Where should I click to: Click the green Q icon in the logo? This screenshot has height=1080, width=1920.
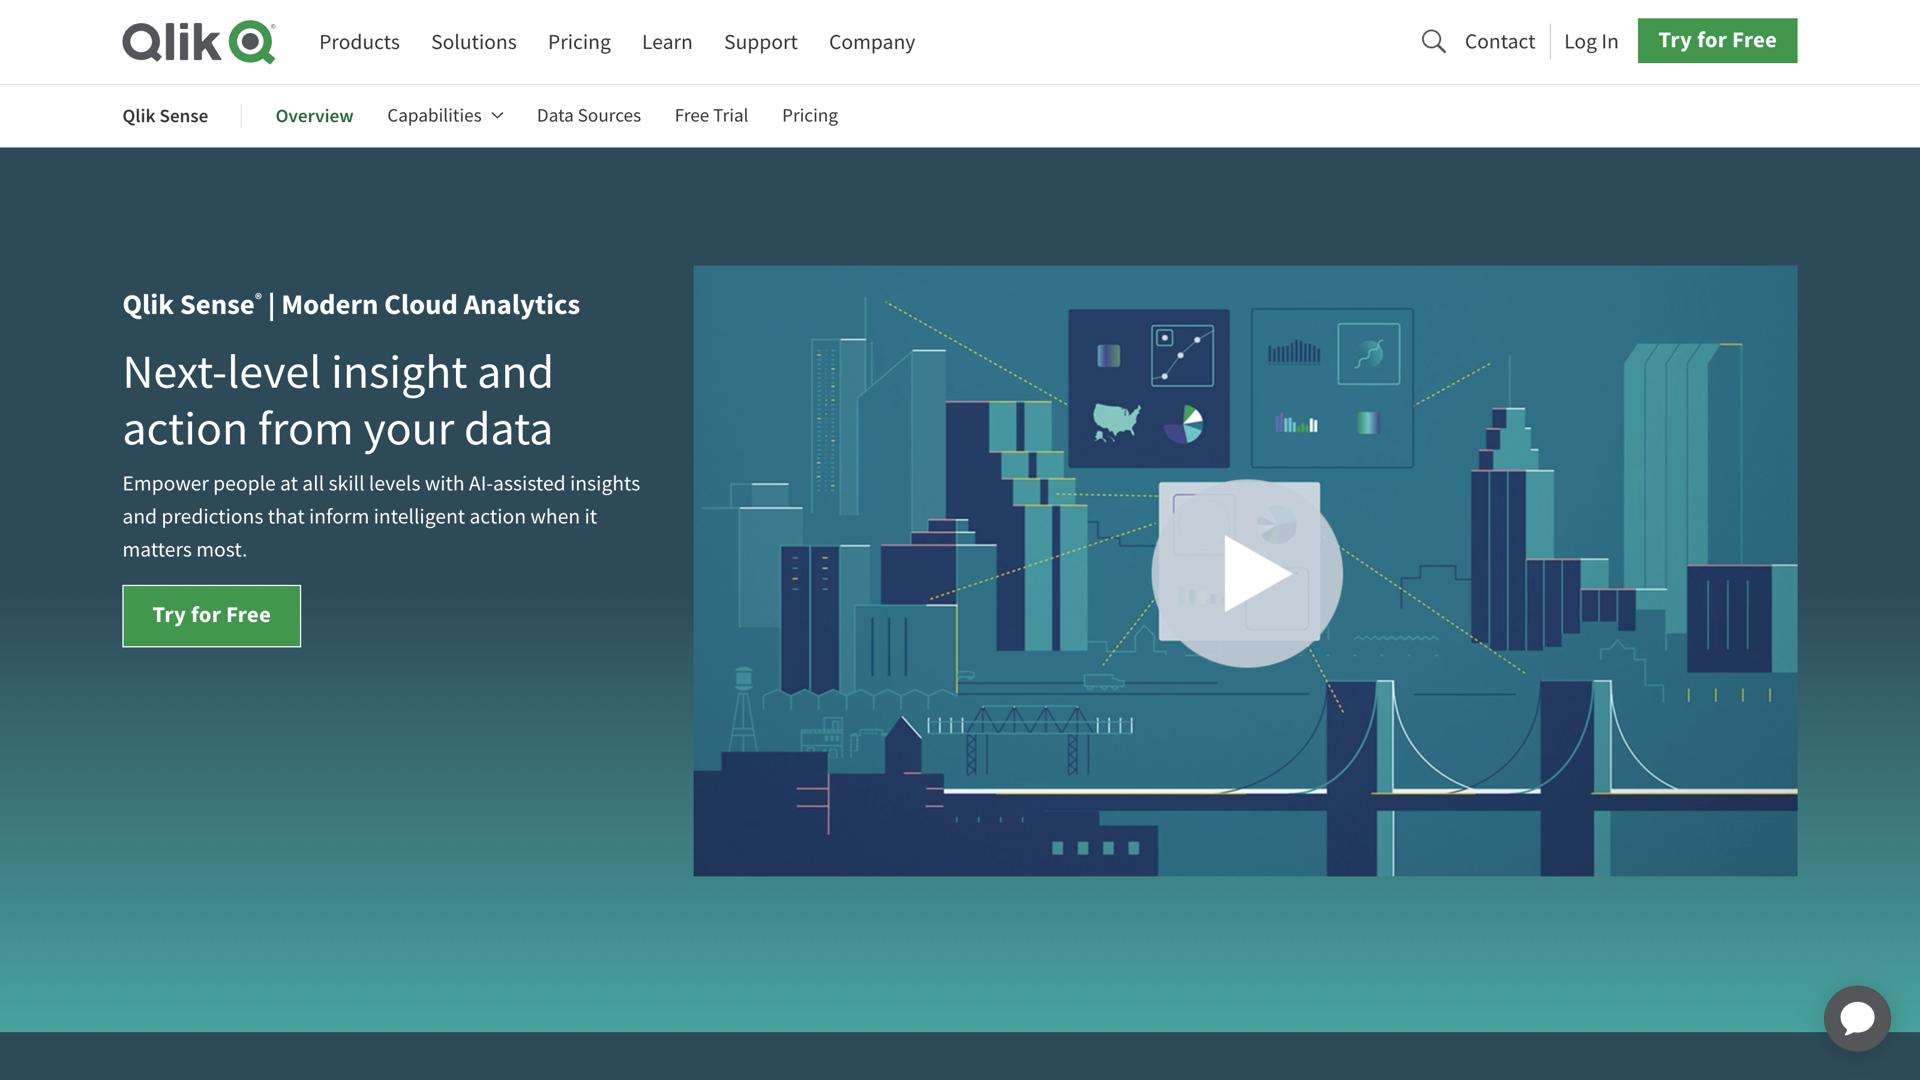point(247,41)
